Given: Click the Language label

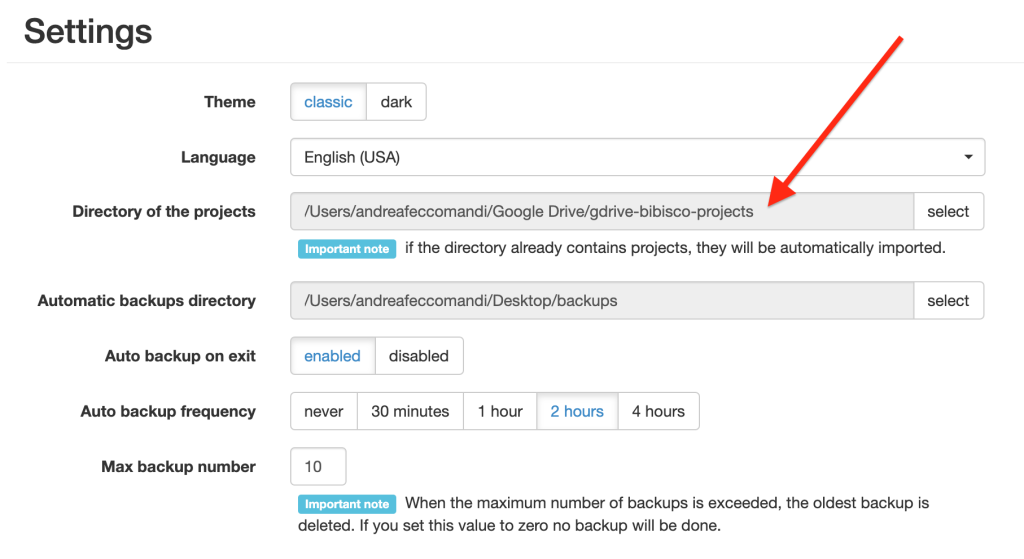Looking at the screenshot, I should point(218,157).
